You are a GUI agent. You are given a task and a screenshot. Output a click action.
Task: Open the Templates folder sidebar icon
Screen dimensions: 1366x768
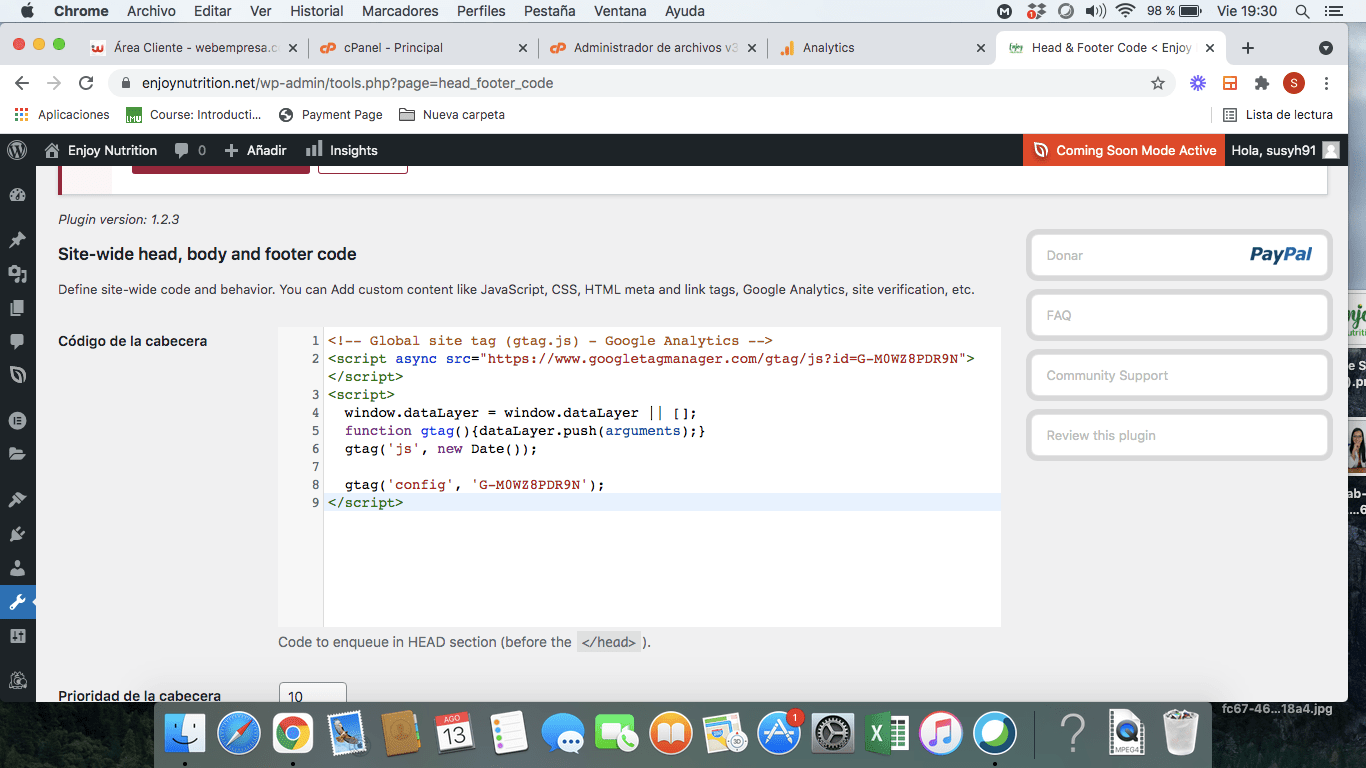17,454
